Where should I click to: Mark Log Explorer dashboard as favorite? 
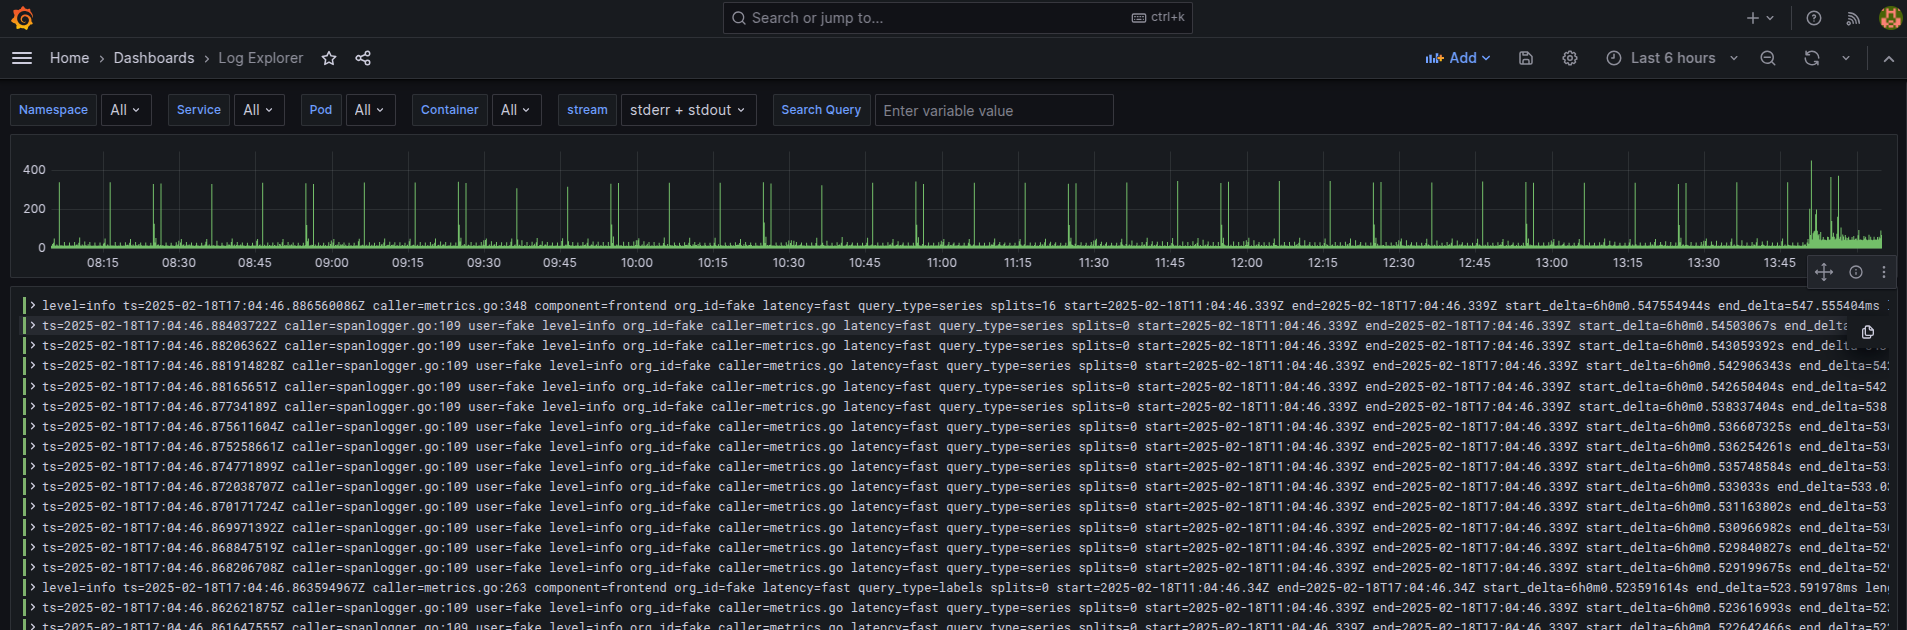coord(329,58)
